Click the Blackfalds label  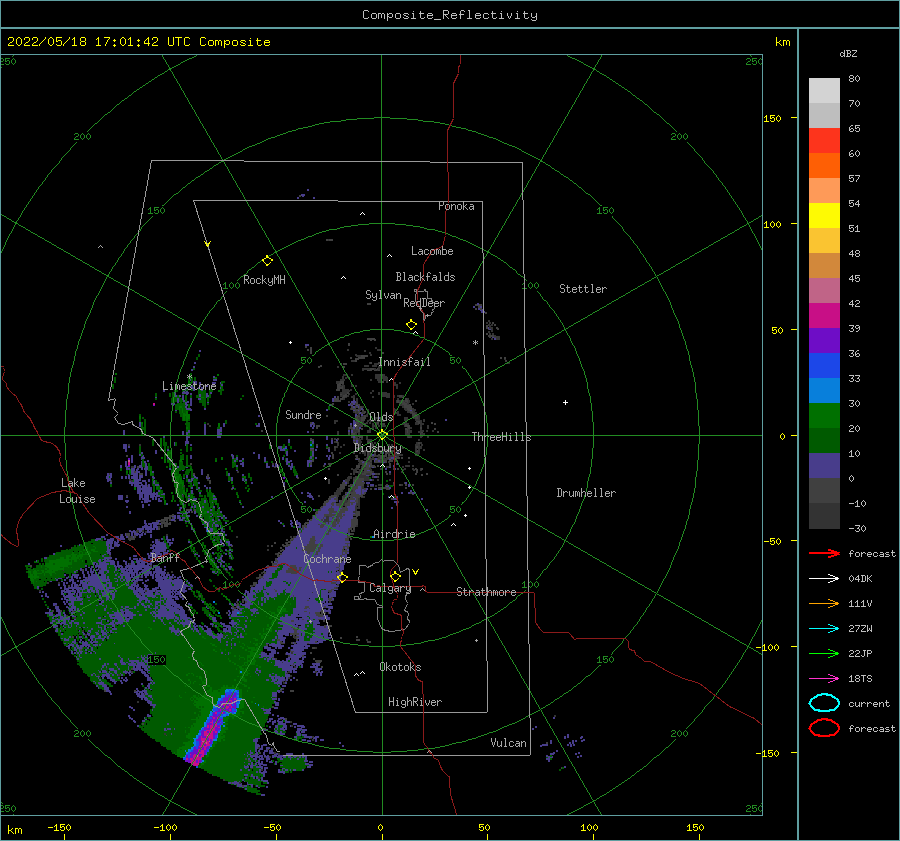click(x=425, y=277)
